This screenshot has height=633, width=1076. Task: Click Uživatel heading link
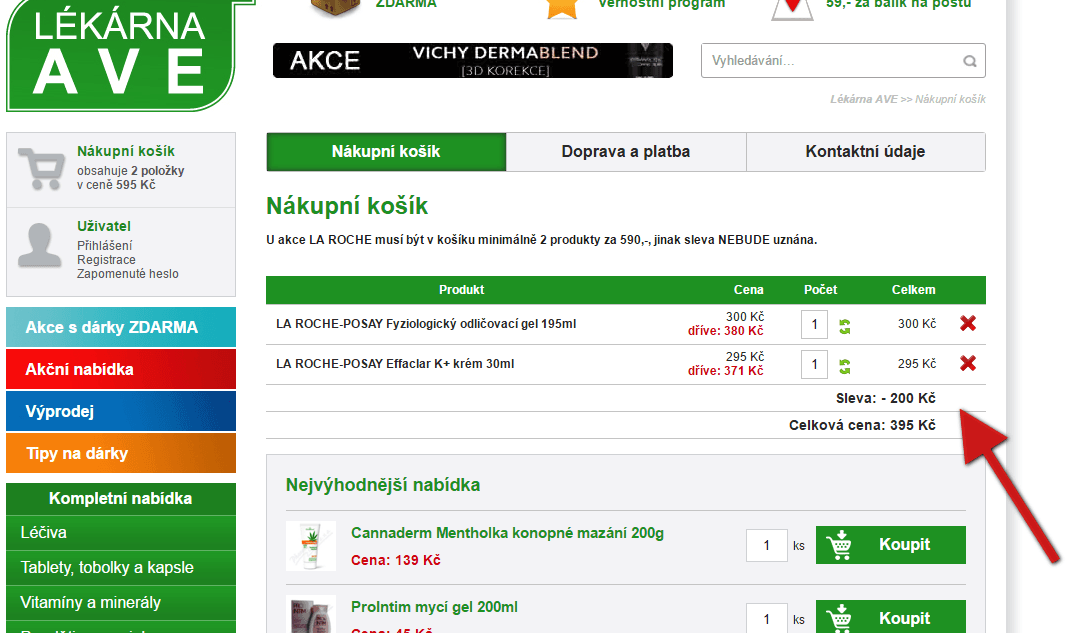104,226
